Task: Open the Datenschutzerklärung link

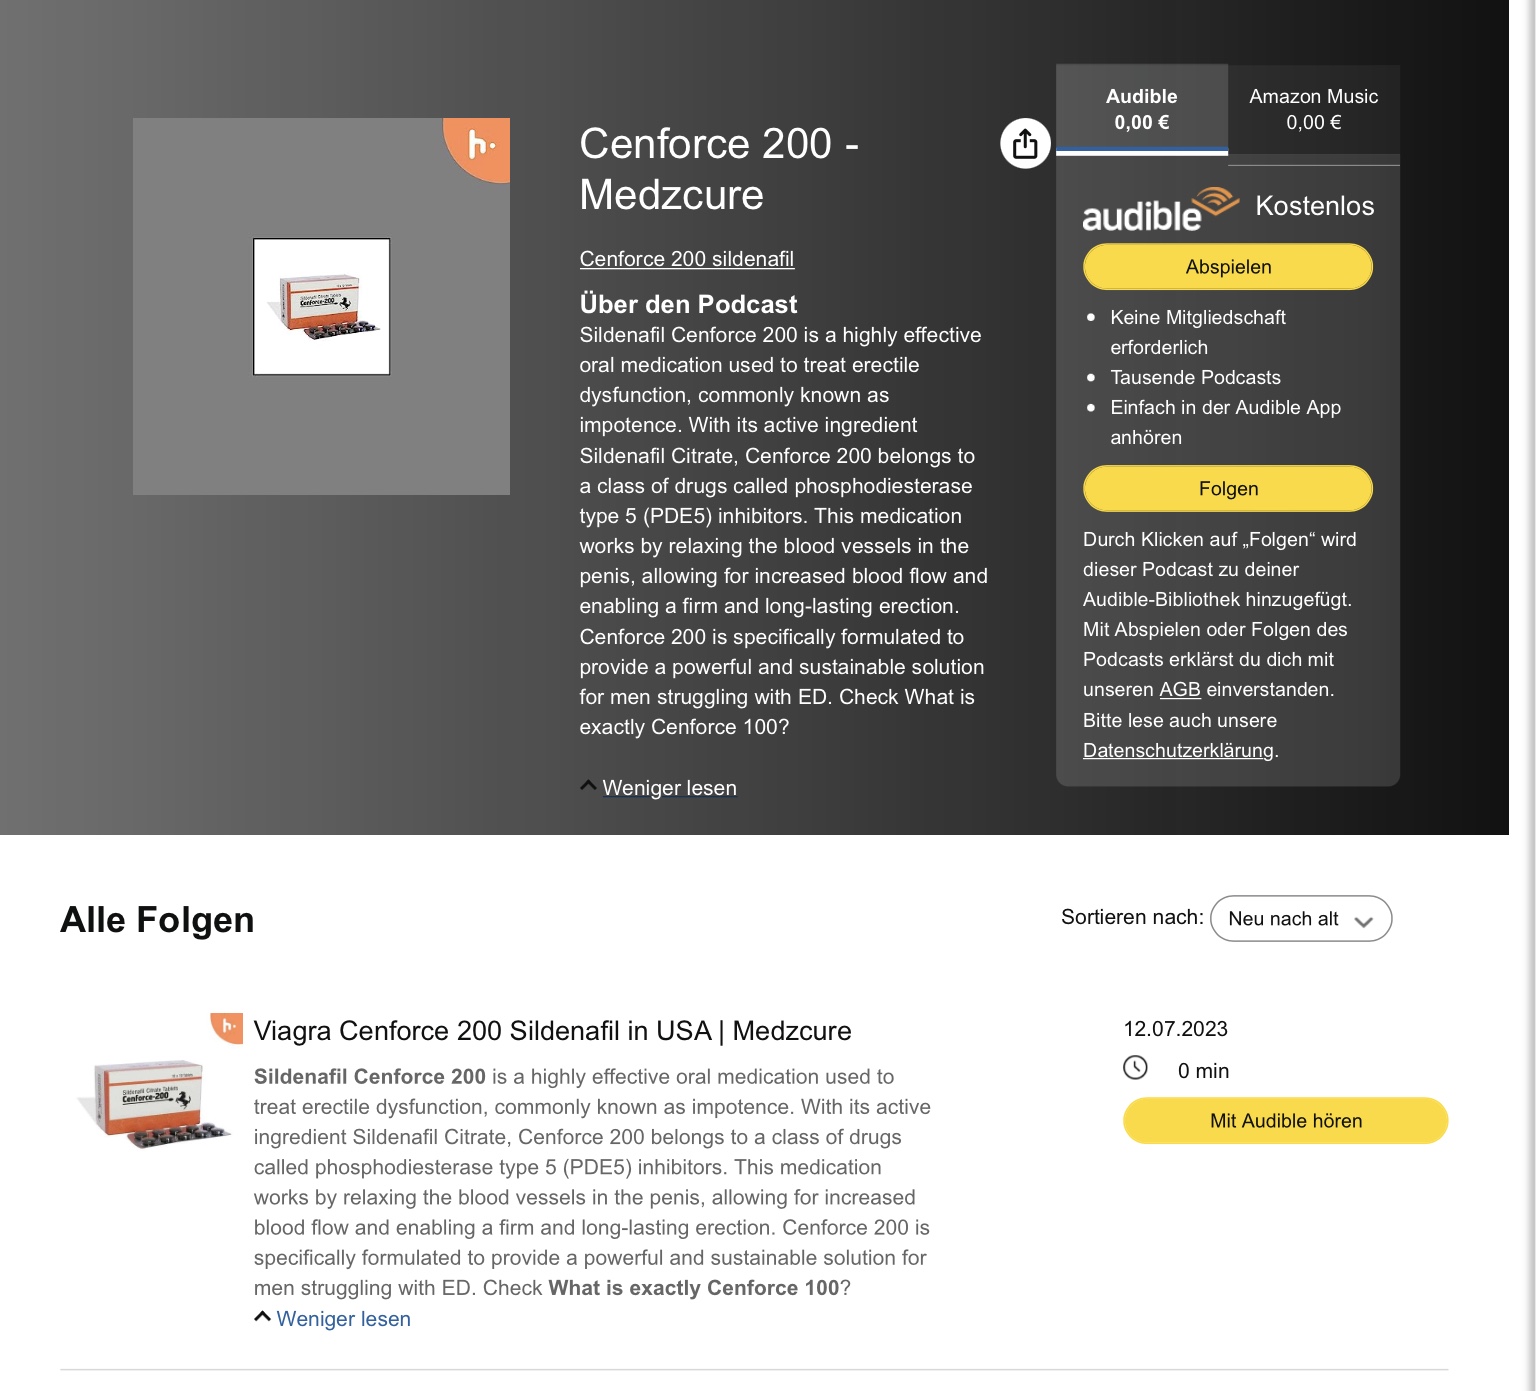Action: coord(1178,750)
